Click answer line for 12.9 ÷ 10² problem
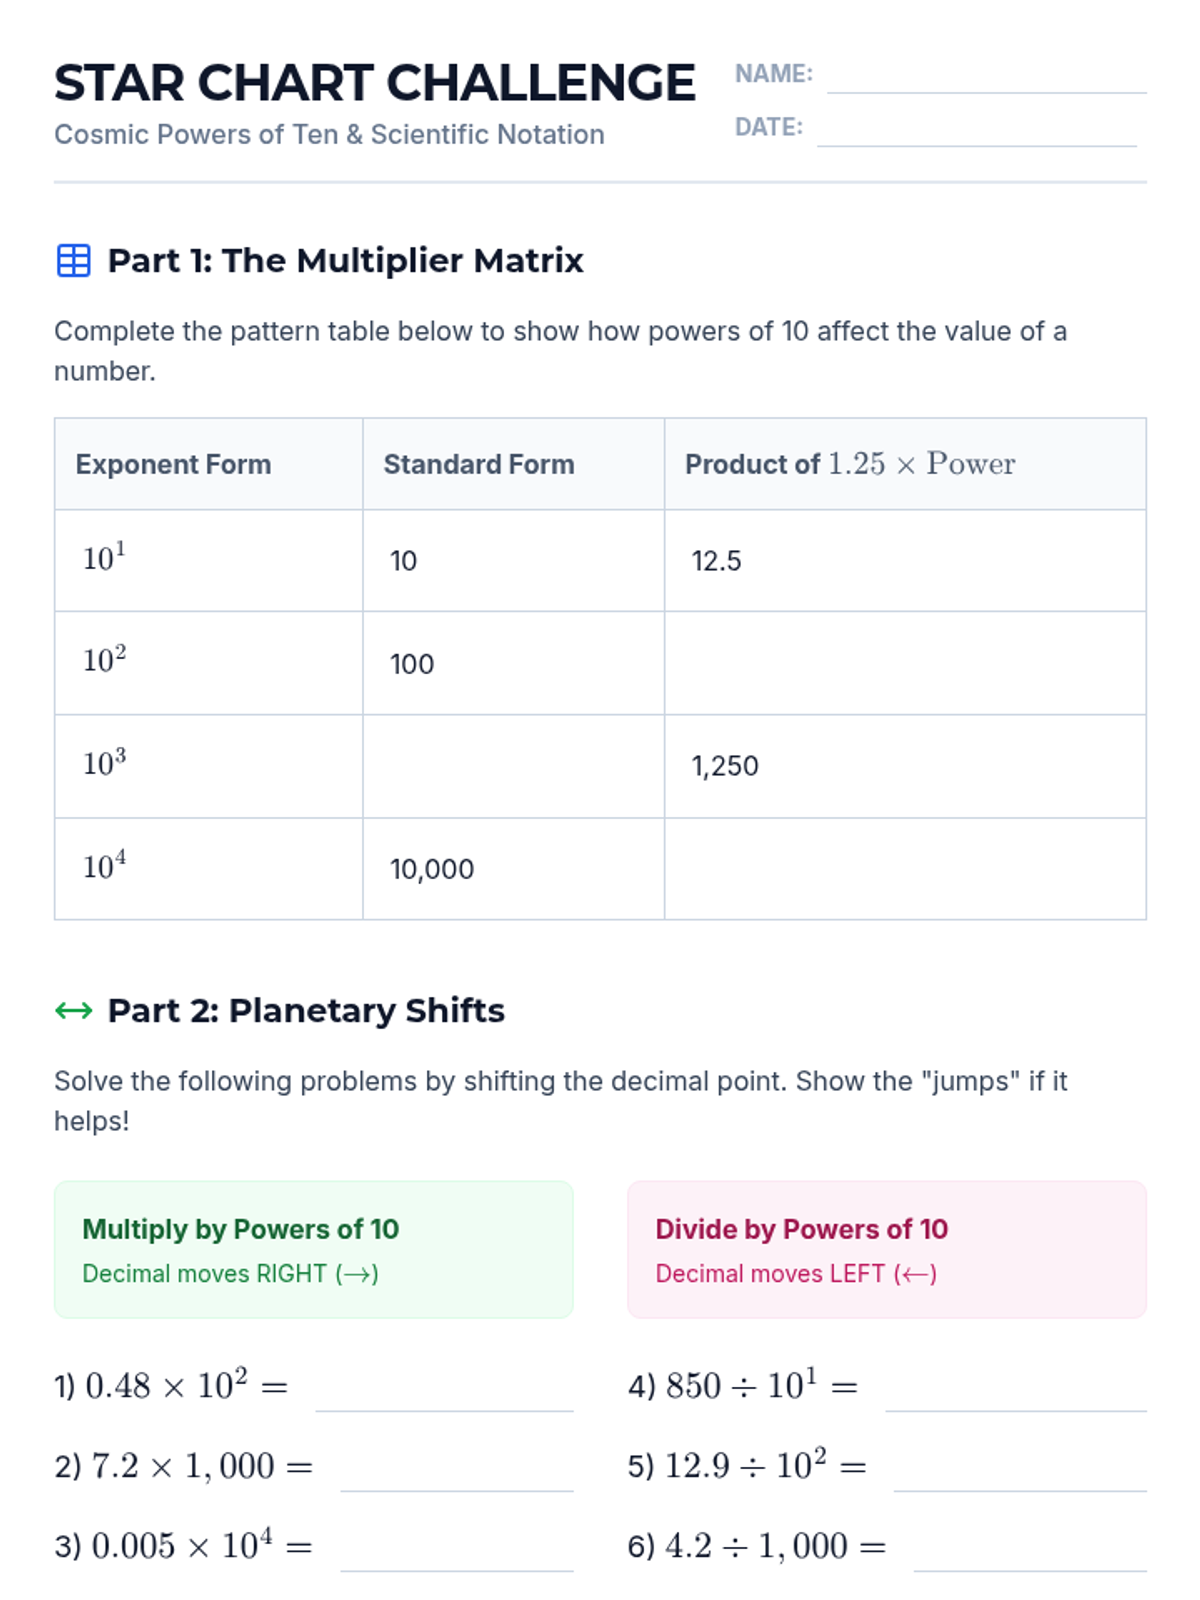1200x1600 pixels. point(1020,1474)
